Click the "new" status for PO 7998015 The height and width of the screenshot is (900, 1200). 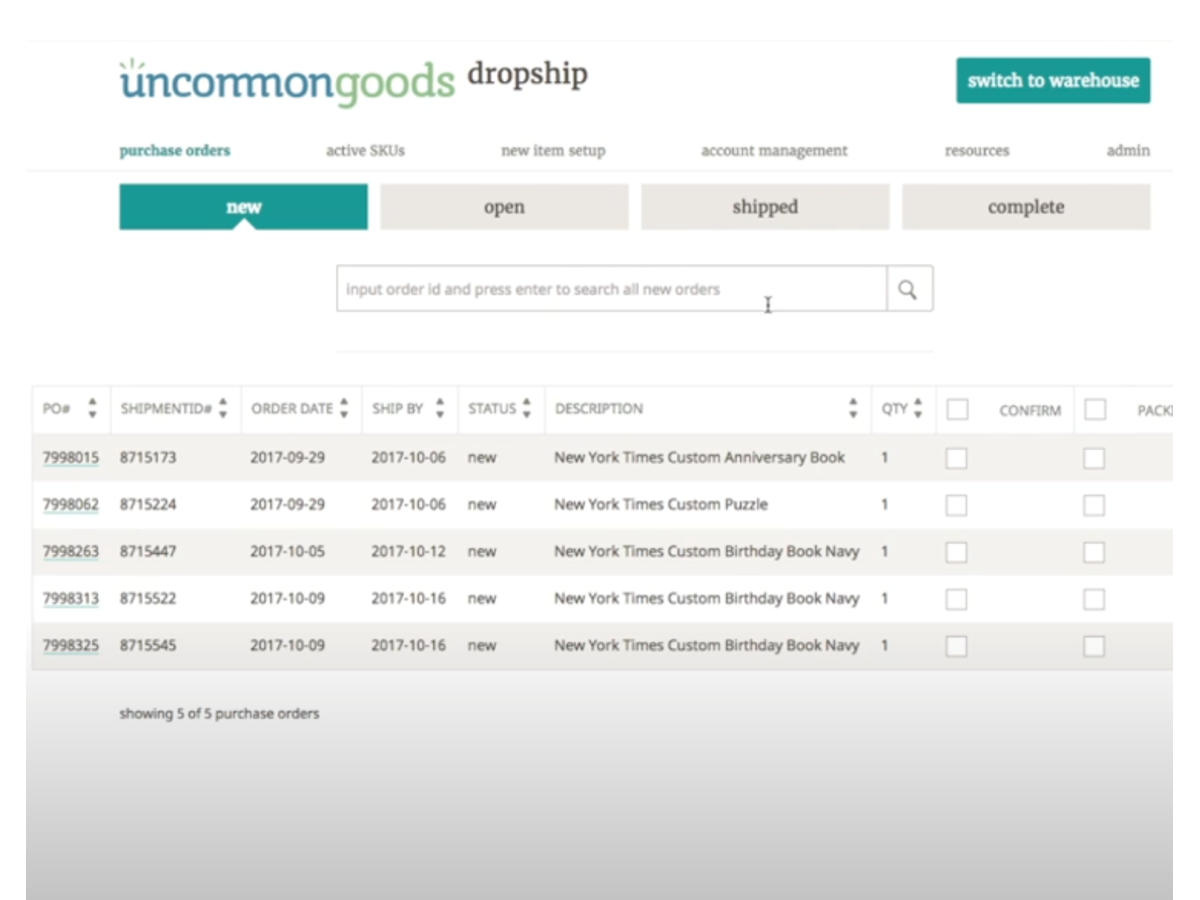click(482, 458)
